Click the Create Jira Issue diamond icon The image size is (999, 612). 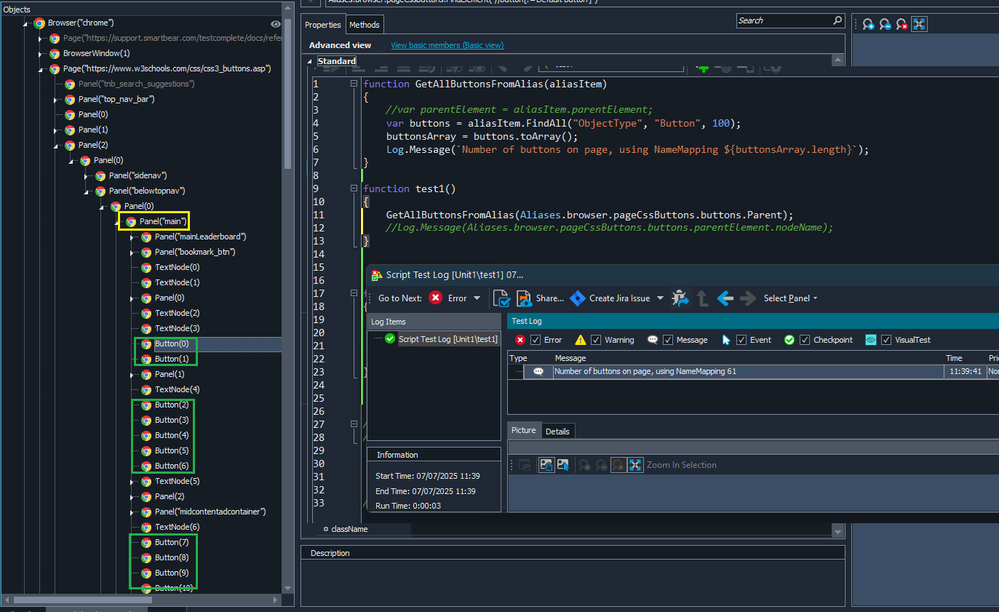coord(576,298)
